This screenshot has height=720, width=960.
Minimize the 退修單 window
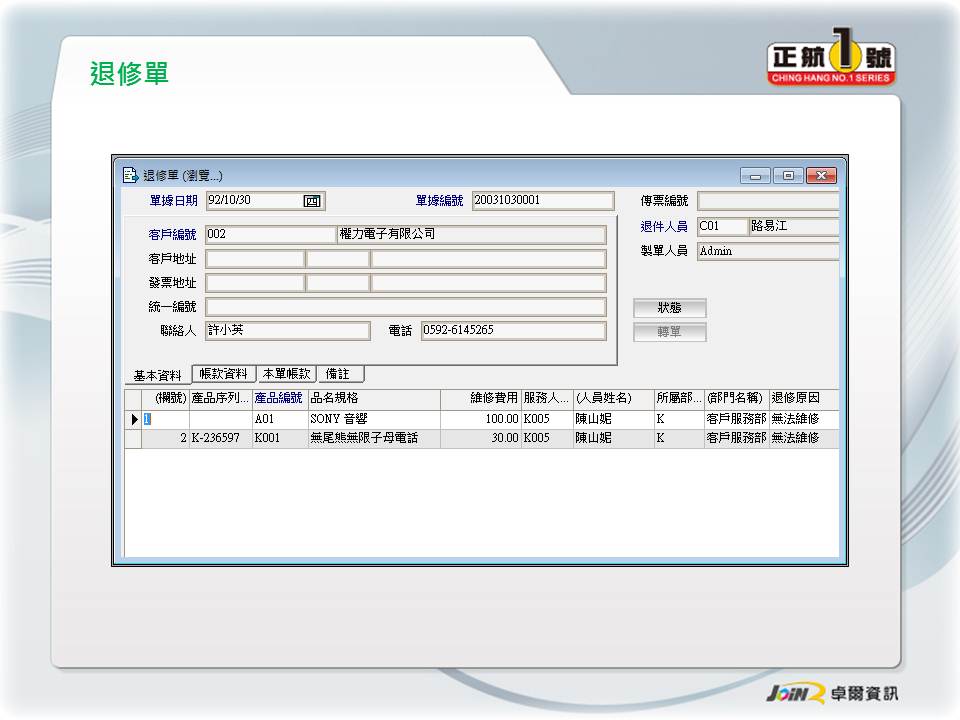pyautogui.click(x=754, y=176)
